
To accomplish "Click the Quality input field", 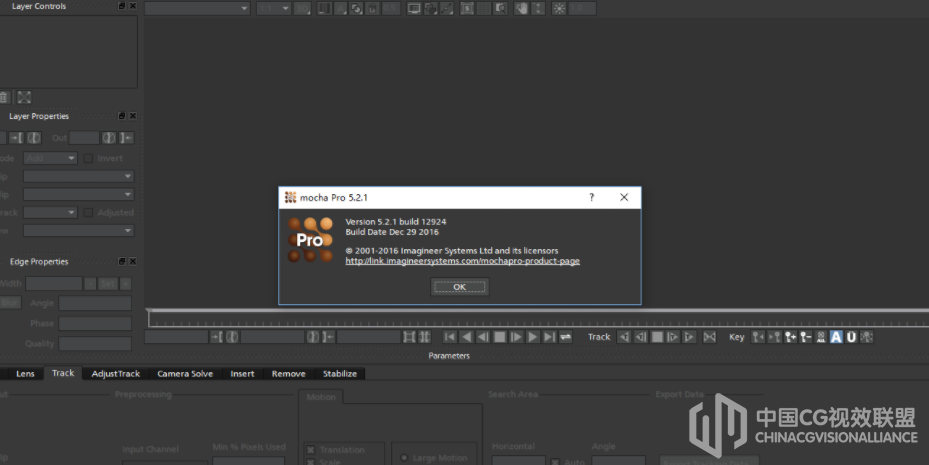I will (95, 344).
